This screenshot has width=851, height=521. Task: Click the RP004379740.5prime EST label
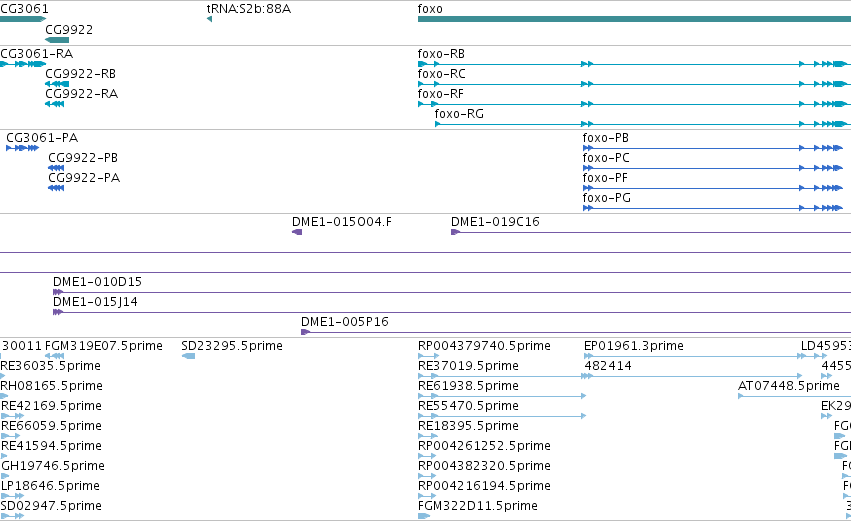484,346
